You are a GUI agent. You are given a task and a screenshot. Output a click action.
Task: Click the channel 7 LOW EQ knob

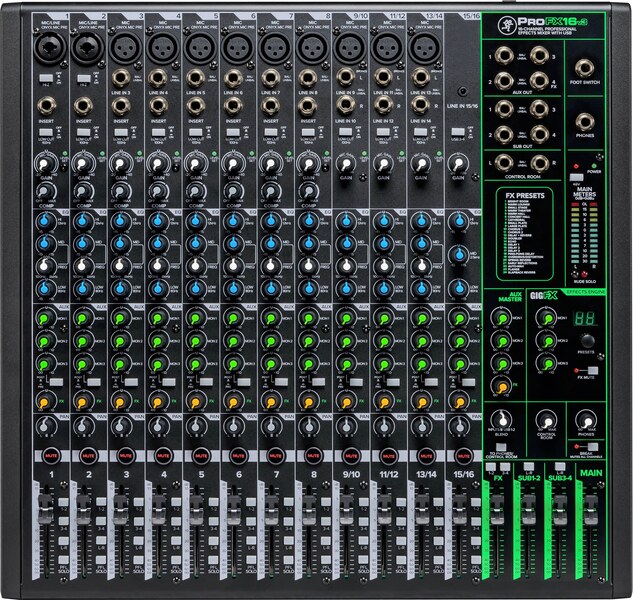(270, 288)
